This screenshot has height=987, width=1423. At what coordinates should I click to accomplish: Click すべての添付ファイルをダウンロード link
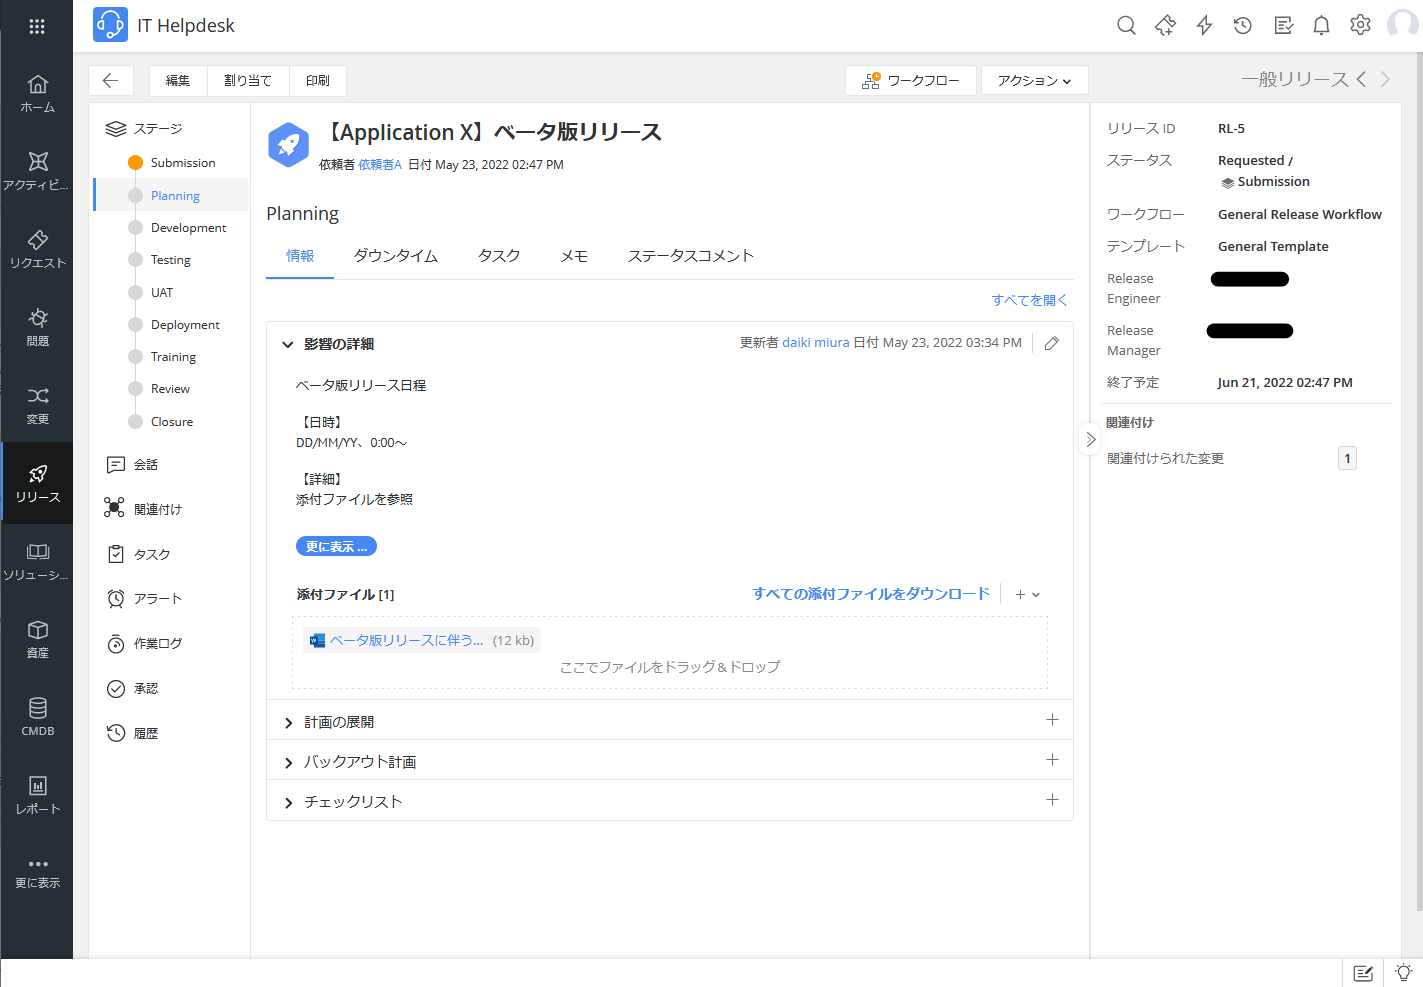point(871,593)
